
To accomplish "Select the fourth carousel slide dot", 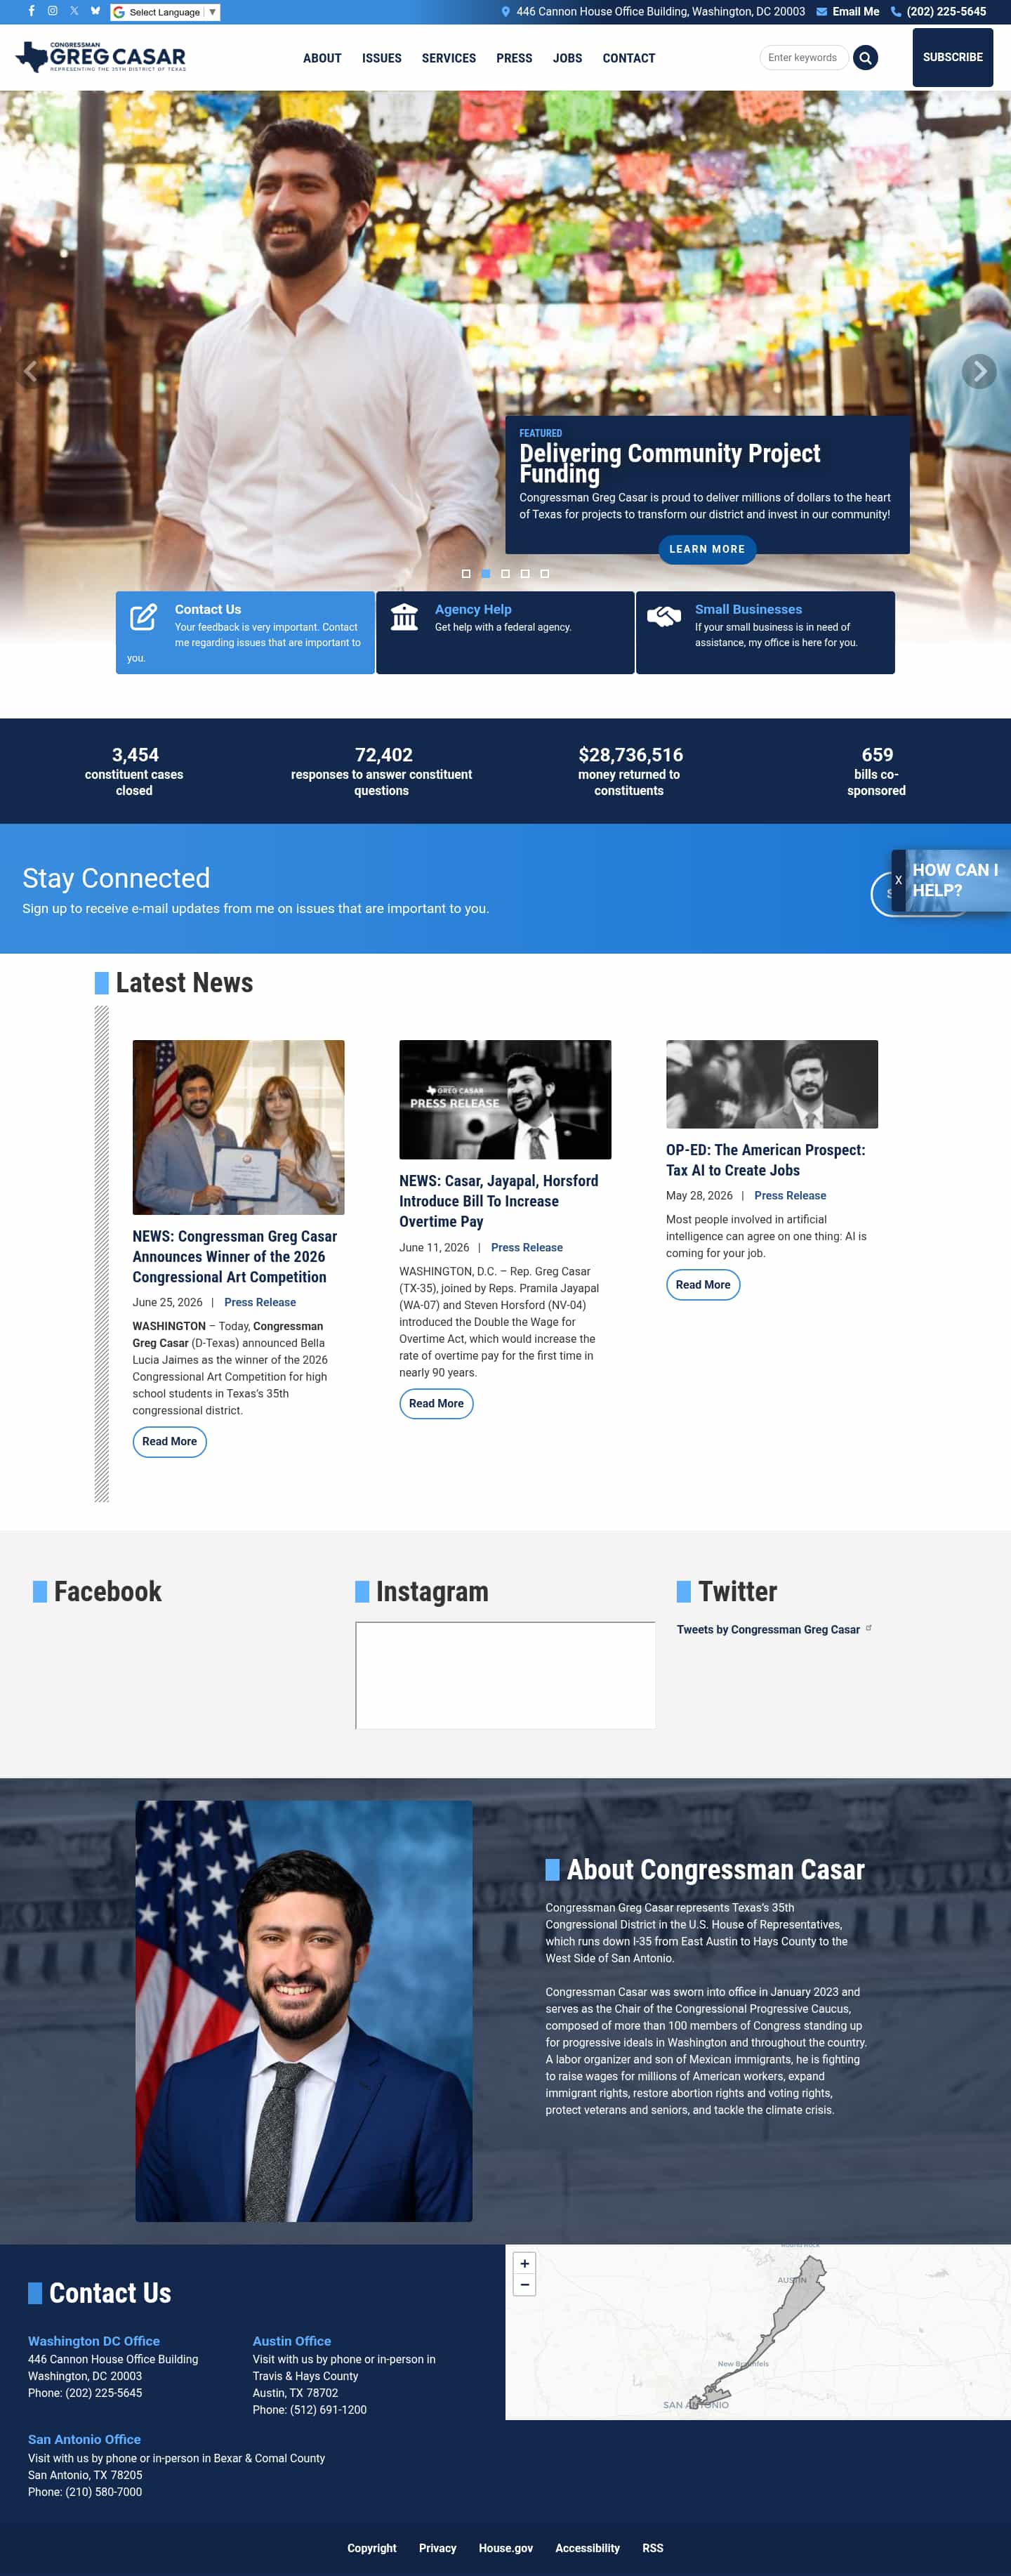I will click(525, 574).
